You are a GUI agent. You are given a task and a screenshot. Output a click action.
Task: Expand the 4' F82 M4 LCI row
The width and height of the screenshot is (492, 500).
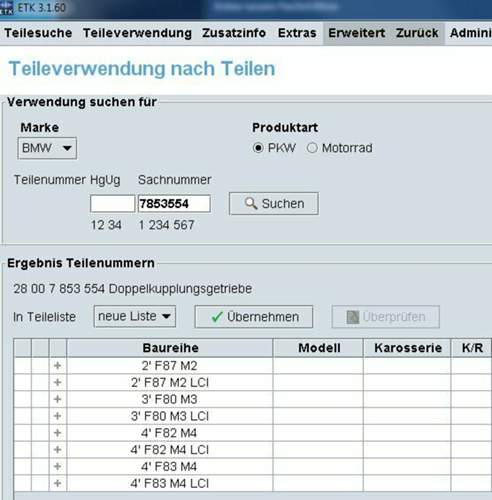point(57,450)
